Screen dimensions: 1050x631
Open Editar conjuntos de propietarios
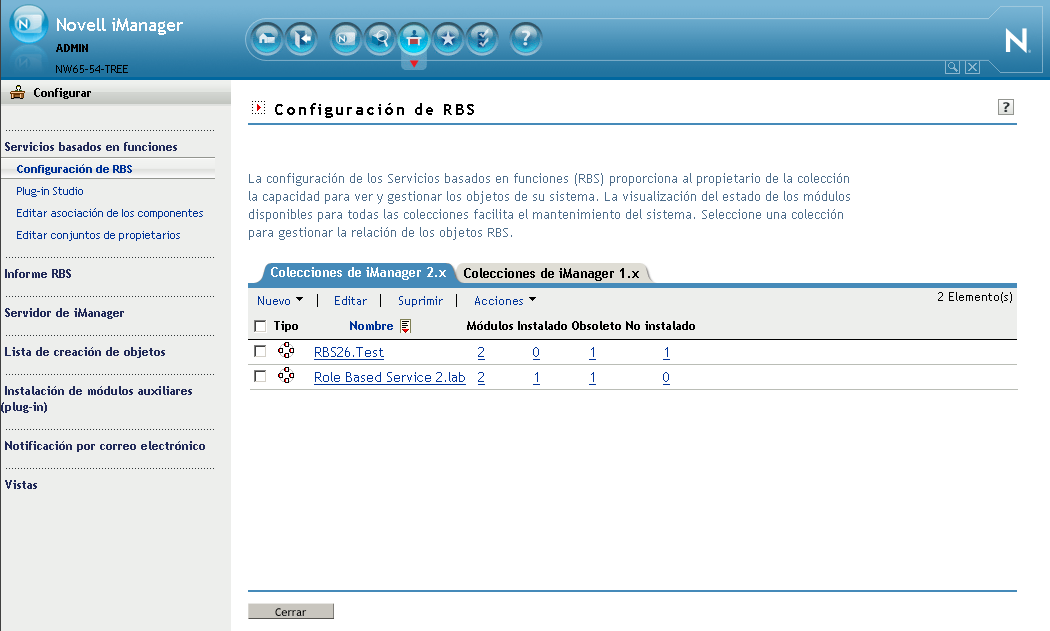click(98, 235)
